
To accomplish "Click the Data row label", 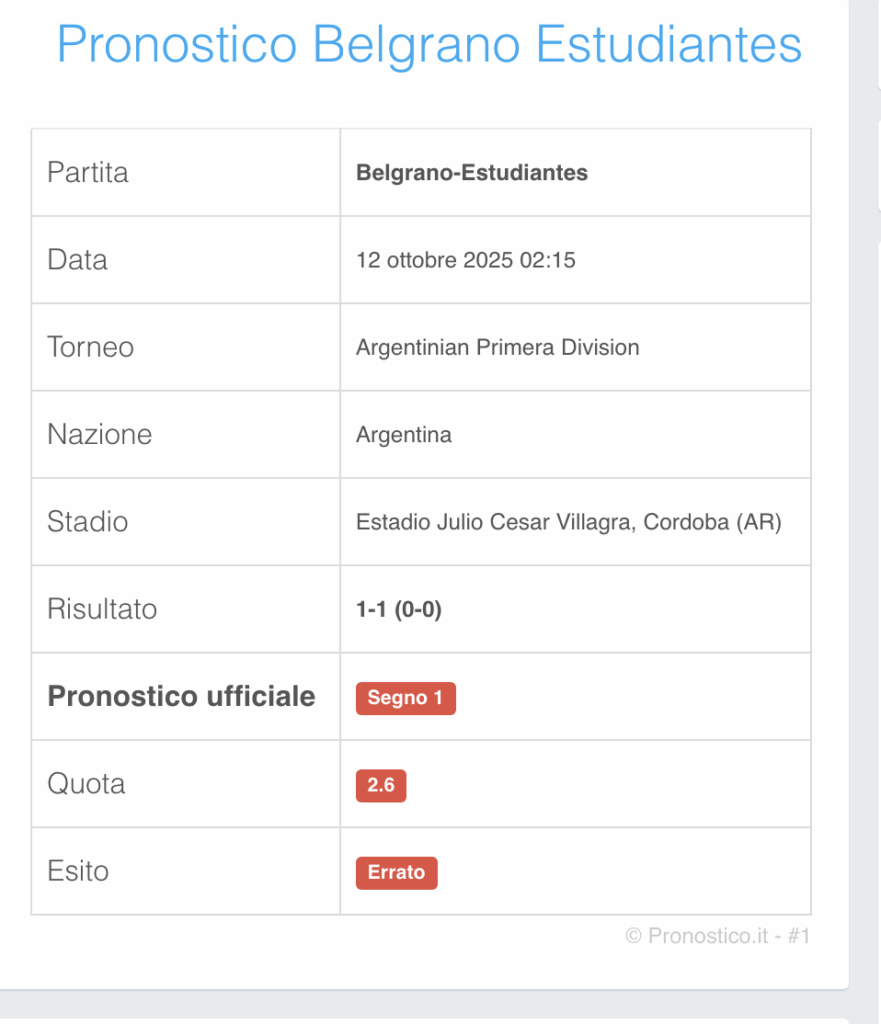I will click(77, 260).
